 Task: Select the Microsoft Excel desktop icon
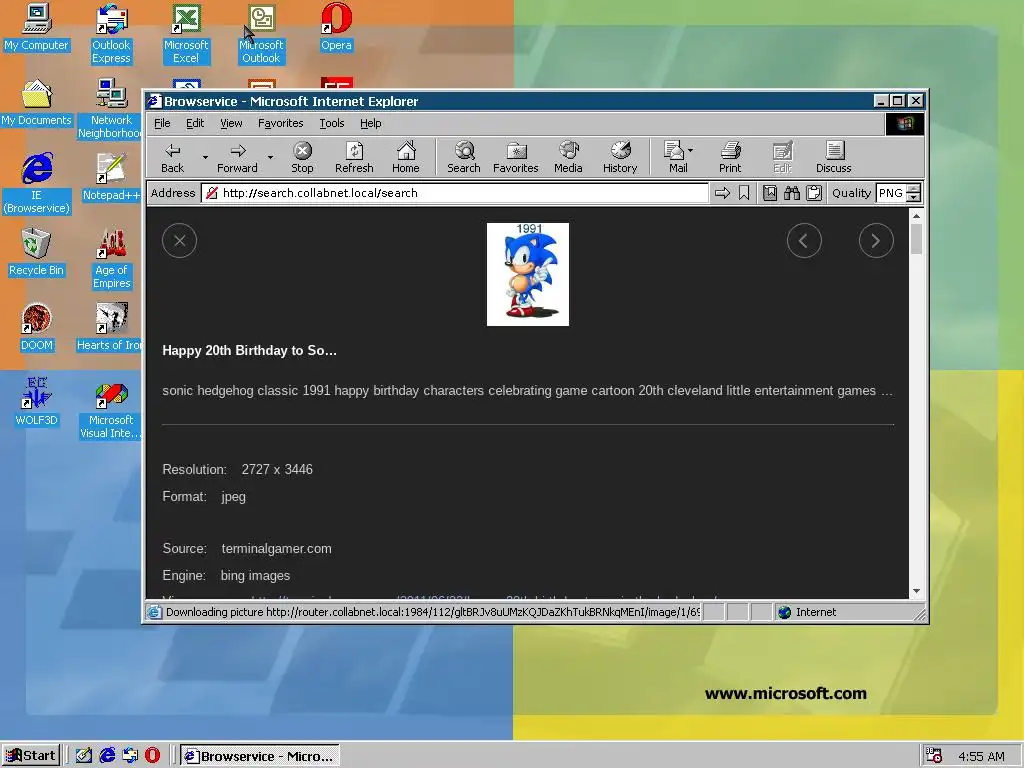pos(186,34)
